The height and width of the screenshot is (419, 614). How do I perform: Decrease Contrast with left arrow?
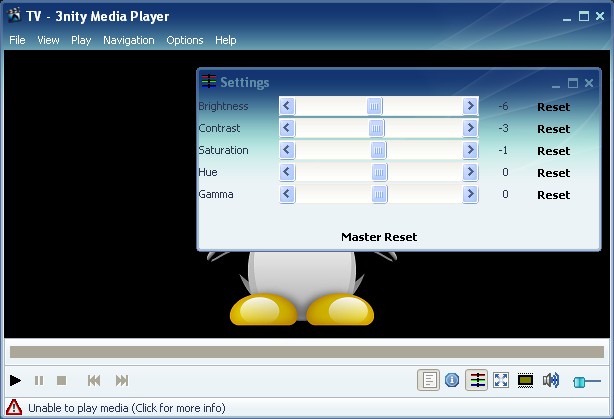coord(287,128)
